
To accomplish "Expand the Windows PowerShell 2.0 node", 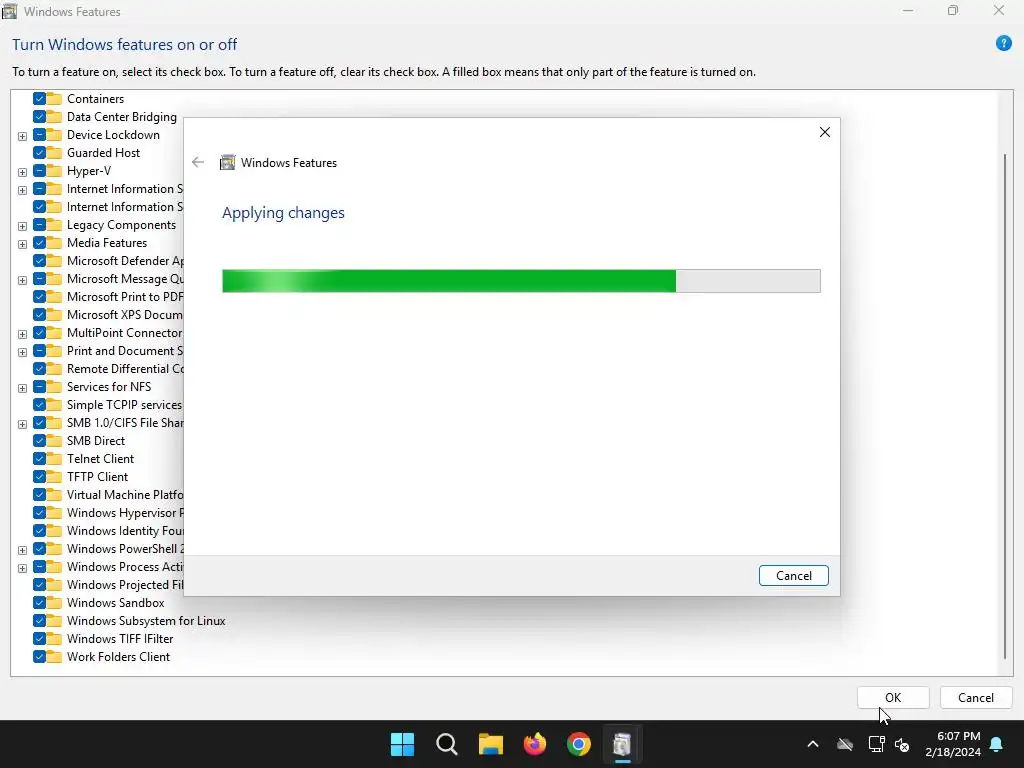I will pos(22,551).
